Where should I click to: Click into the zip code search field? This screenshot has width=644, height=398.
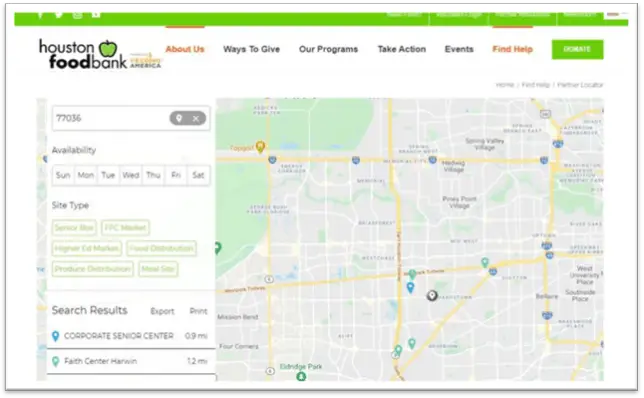[111, 118]
